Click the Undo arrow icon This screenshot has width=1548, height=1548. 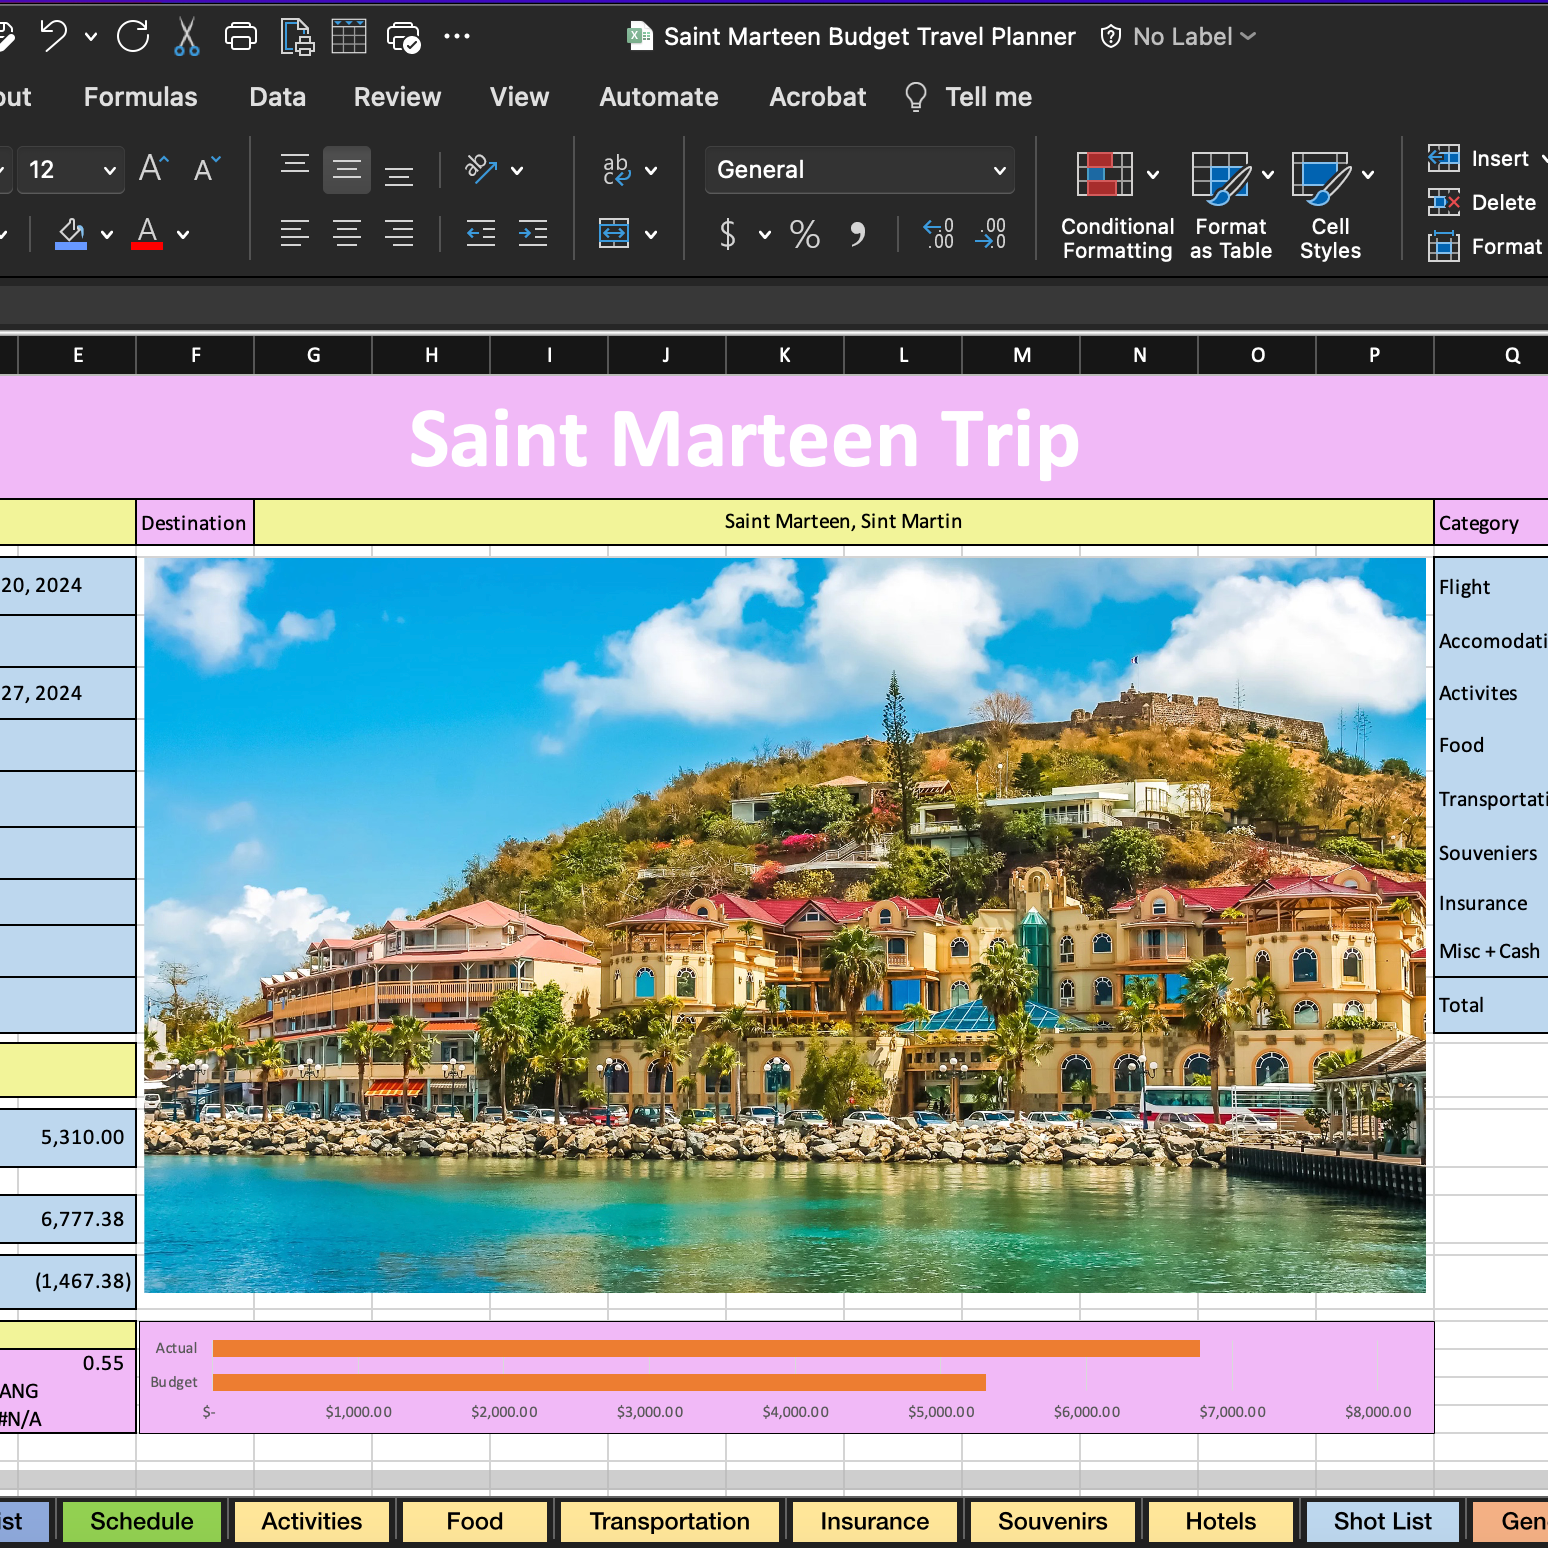pyautogui.click(x=53, y=37)
